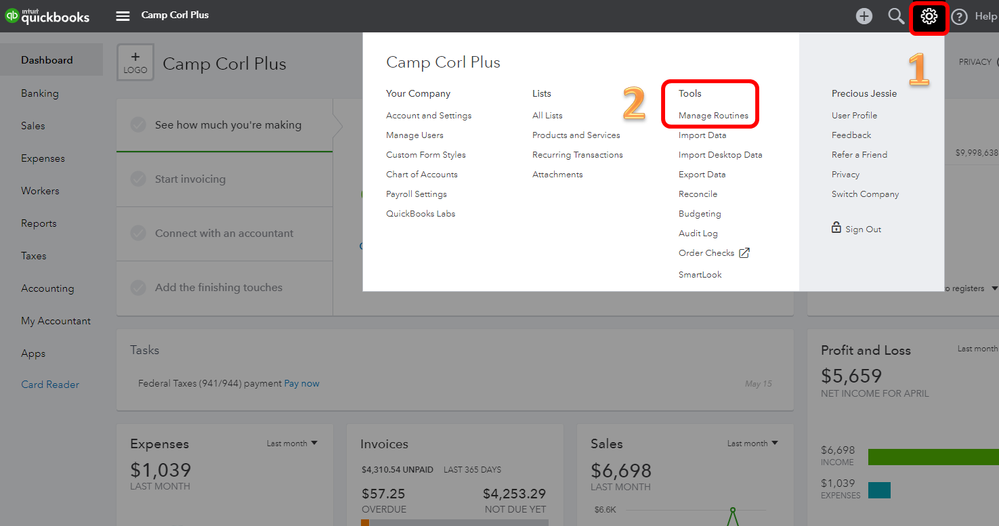Image resolution: width=999 pixels, height=526 pixels.
Task: Go to Taxes in sidebar
Action: point(33,256)
